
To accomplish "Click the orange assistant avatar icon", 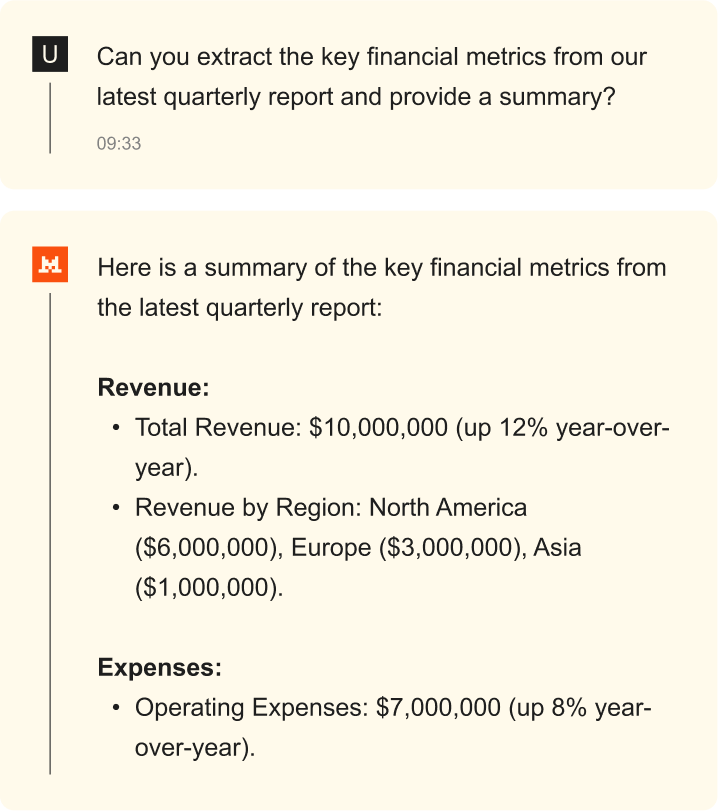I will click(x=50, y=267).
